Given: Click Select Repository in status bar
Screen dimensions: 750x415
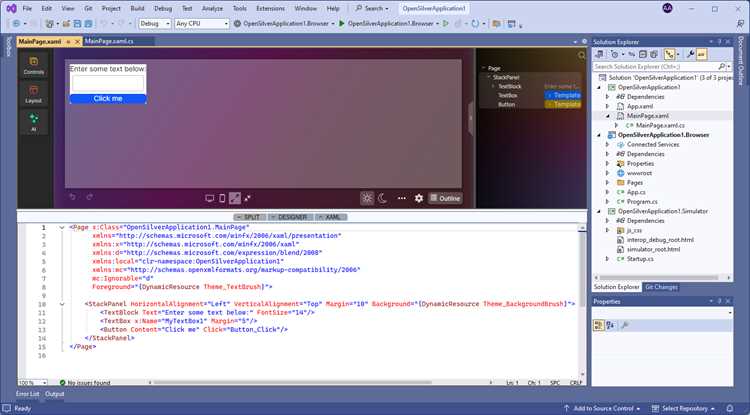Looking at the screenshot, I should click(x=684, y=408).
